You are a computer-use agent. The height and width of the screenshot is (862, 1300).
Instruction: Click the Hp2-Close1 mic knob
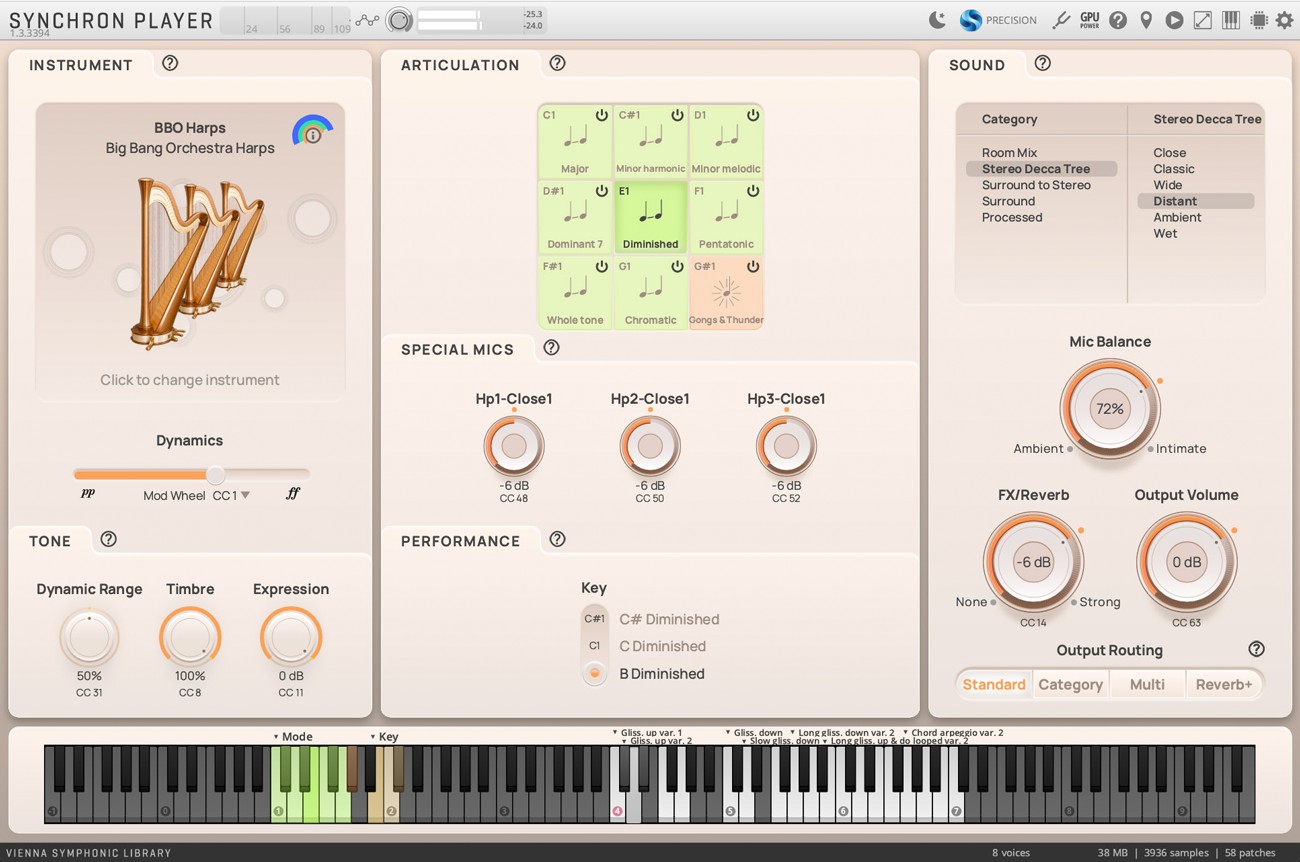click(650, 446)
